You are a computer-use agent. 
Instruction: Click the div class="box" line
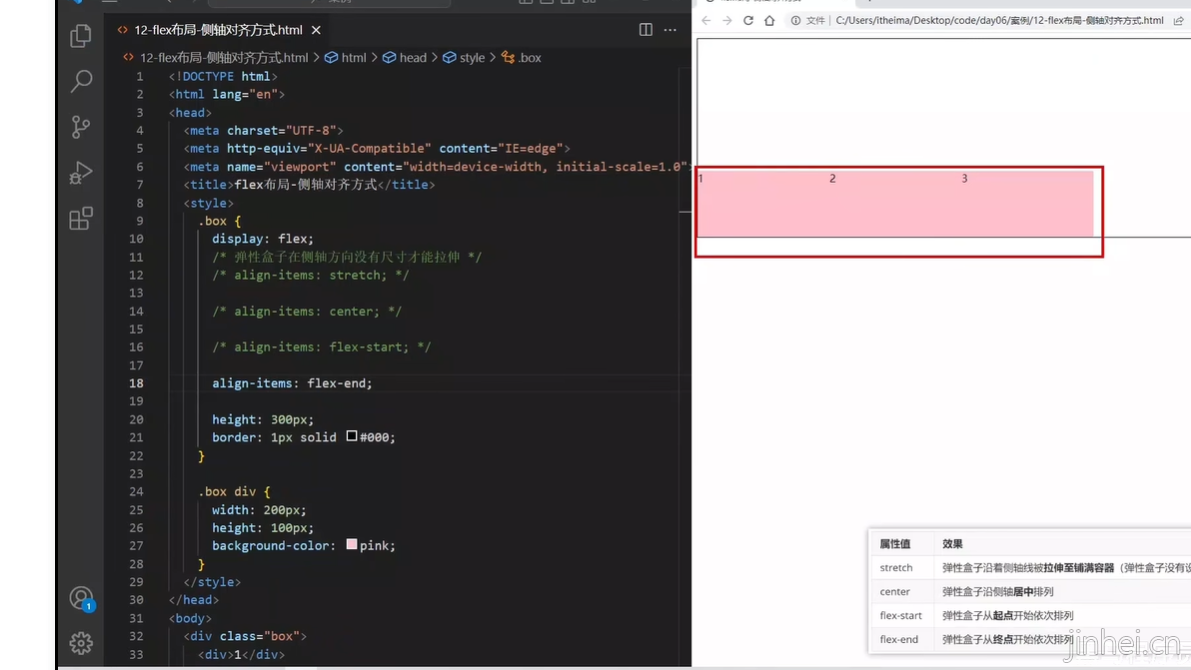245,636
